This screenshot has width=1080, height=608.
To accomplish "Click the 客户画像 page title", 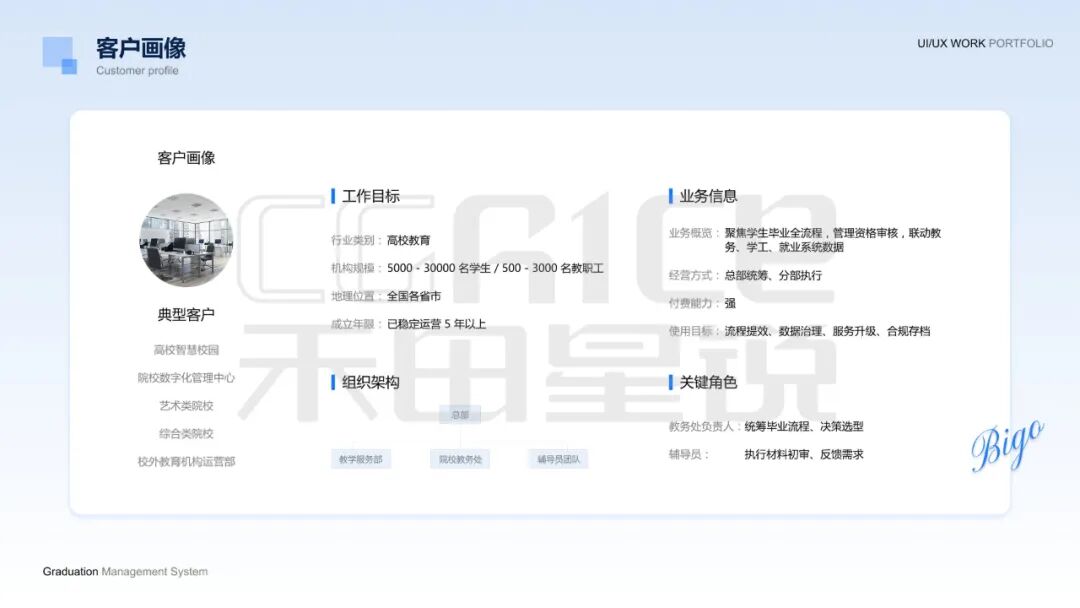I will click(x=141, y=48).
